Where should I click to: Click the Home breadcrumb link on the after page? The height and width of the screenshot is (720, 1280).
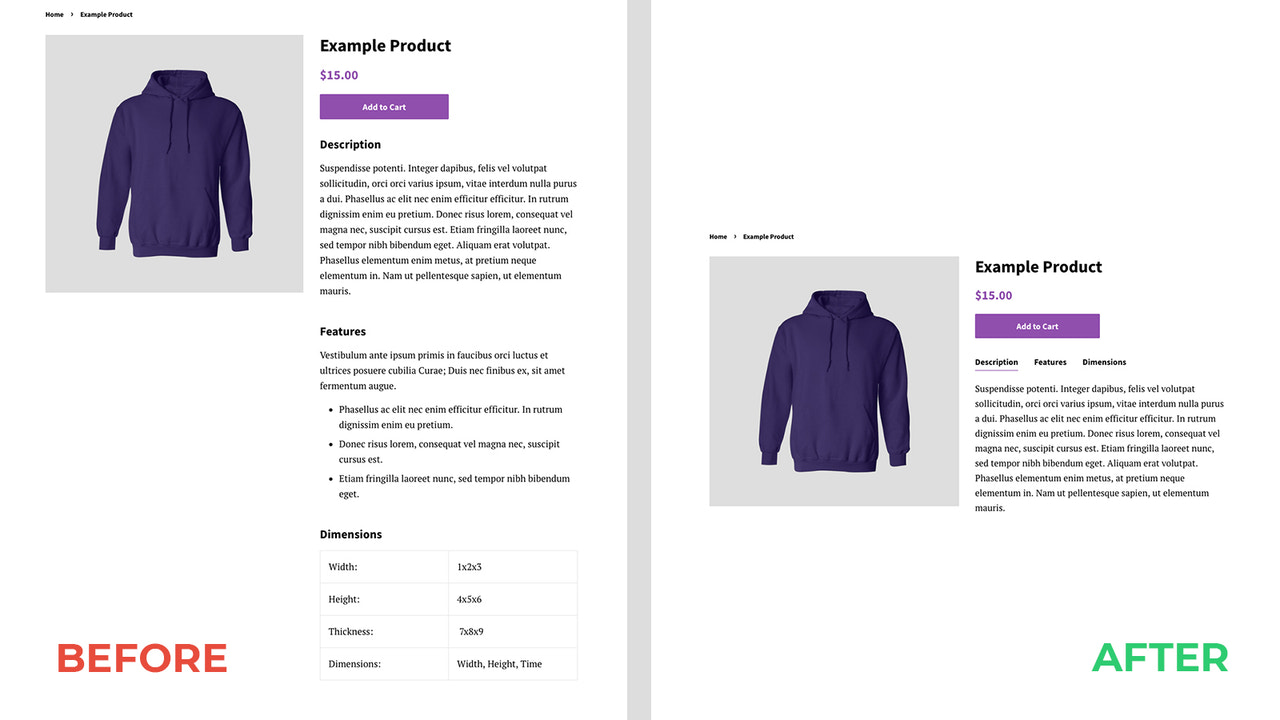point(718,236)
